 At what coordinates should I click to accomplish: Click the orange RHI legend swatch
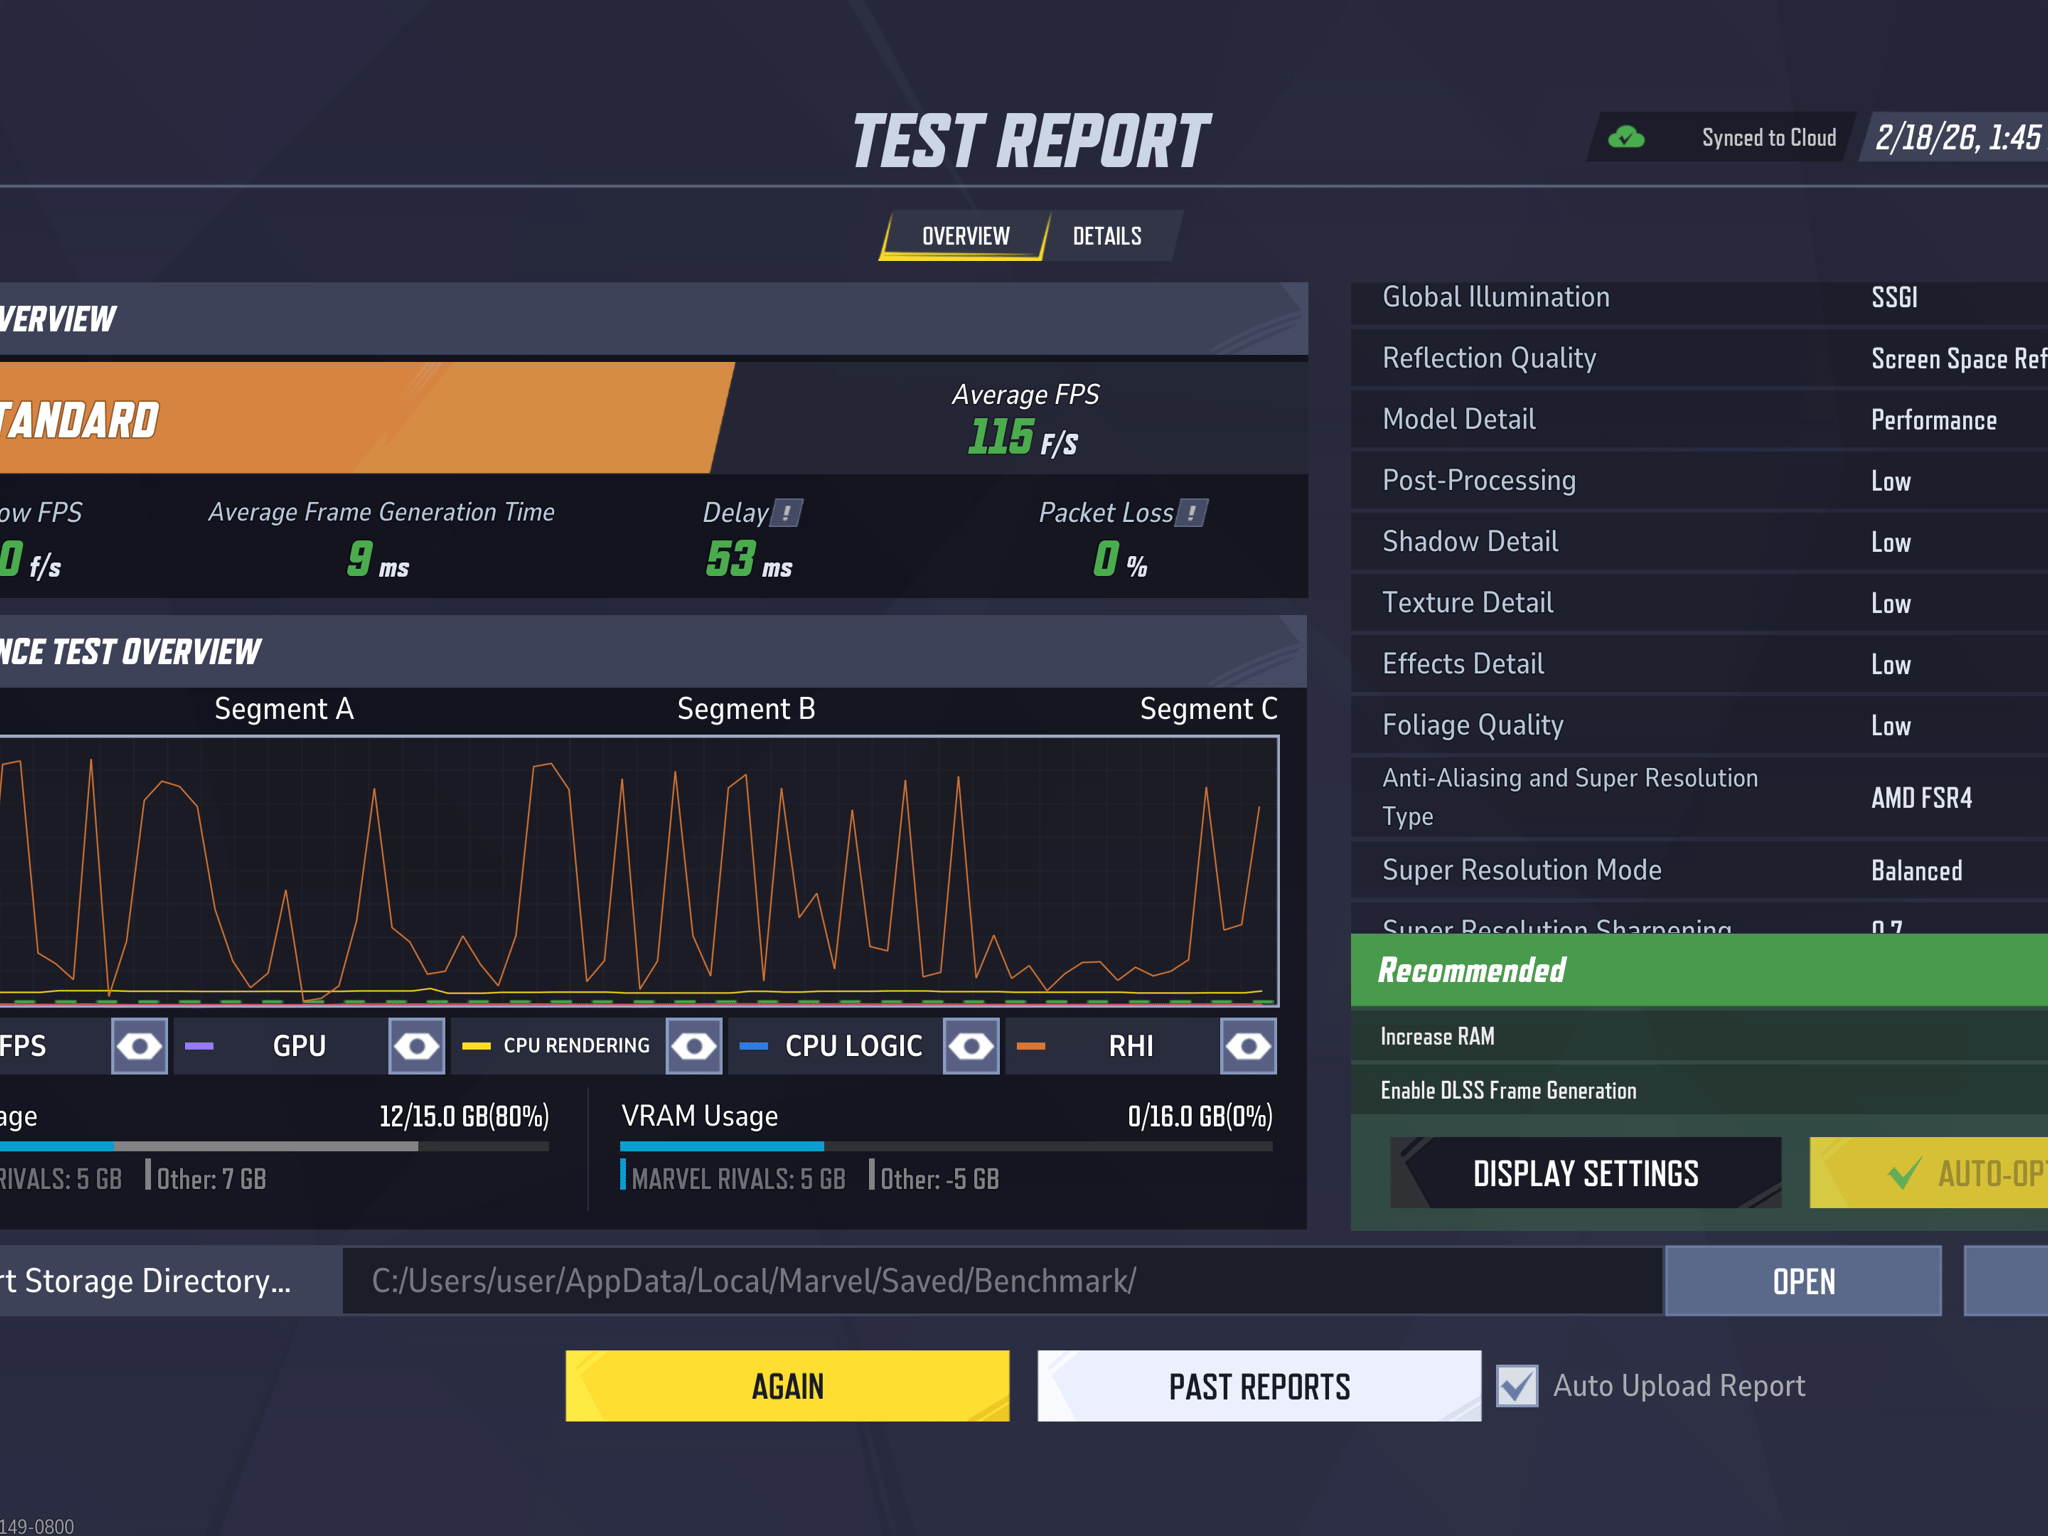1031,1046
